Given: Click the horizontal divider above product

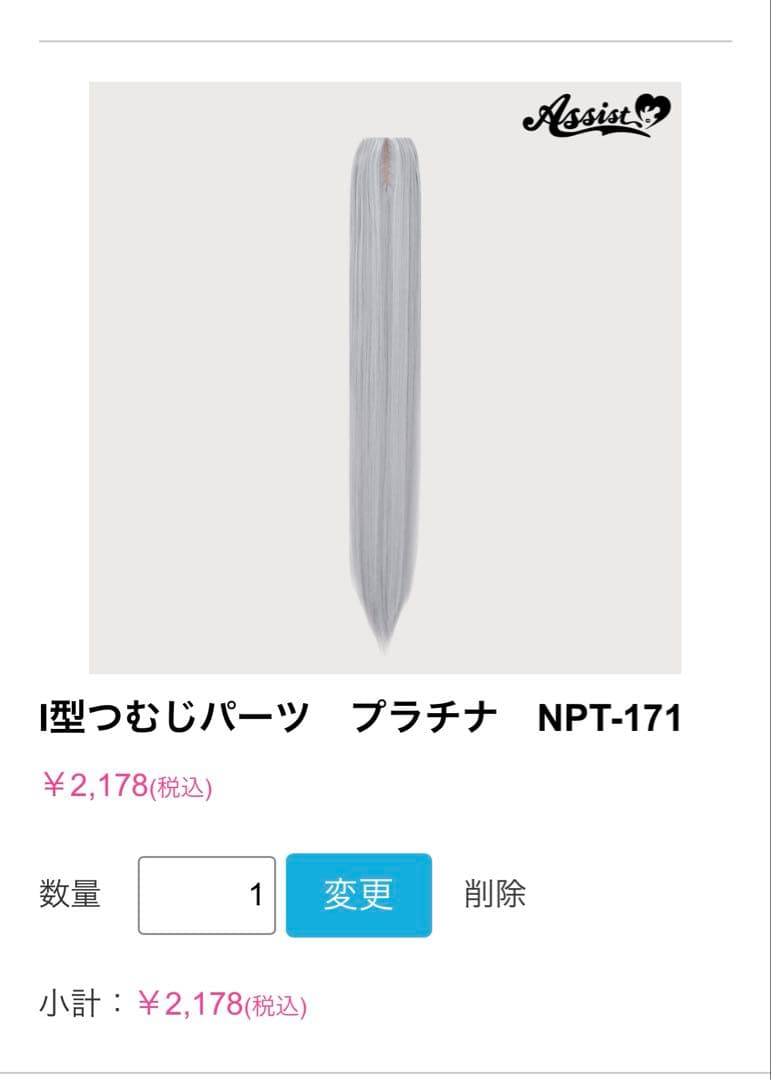Looking at the screenshot, I should pyautogui.click(x=385, y=41).
